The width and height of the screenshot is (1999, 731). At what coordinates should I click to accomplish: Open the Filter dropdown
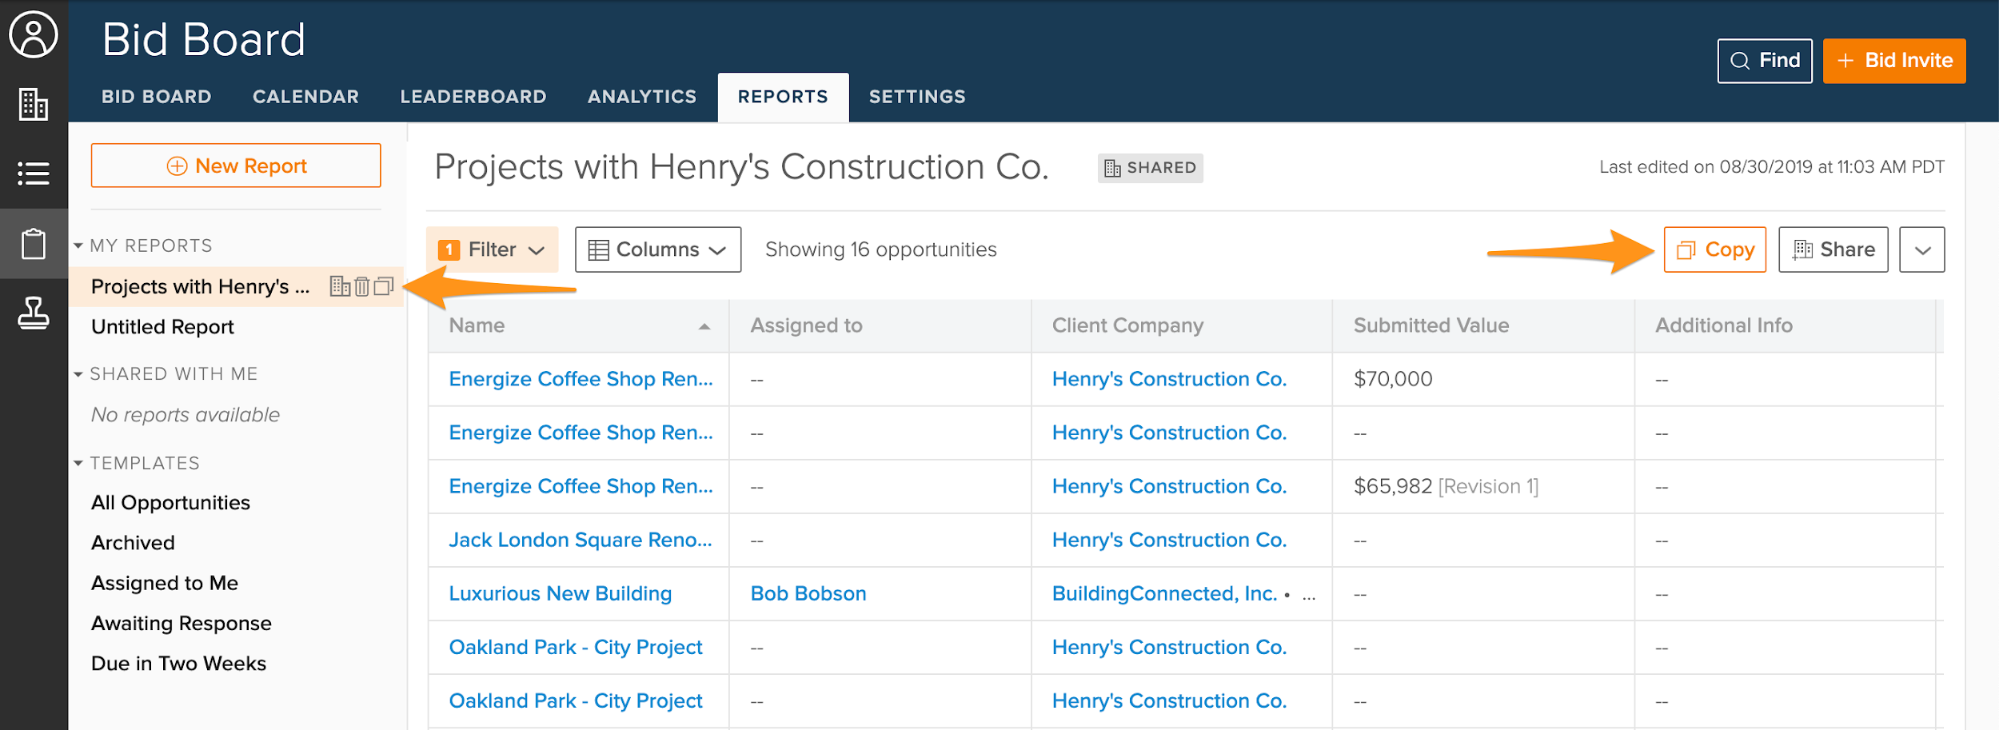coord(492,250)
